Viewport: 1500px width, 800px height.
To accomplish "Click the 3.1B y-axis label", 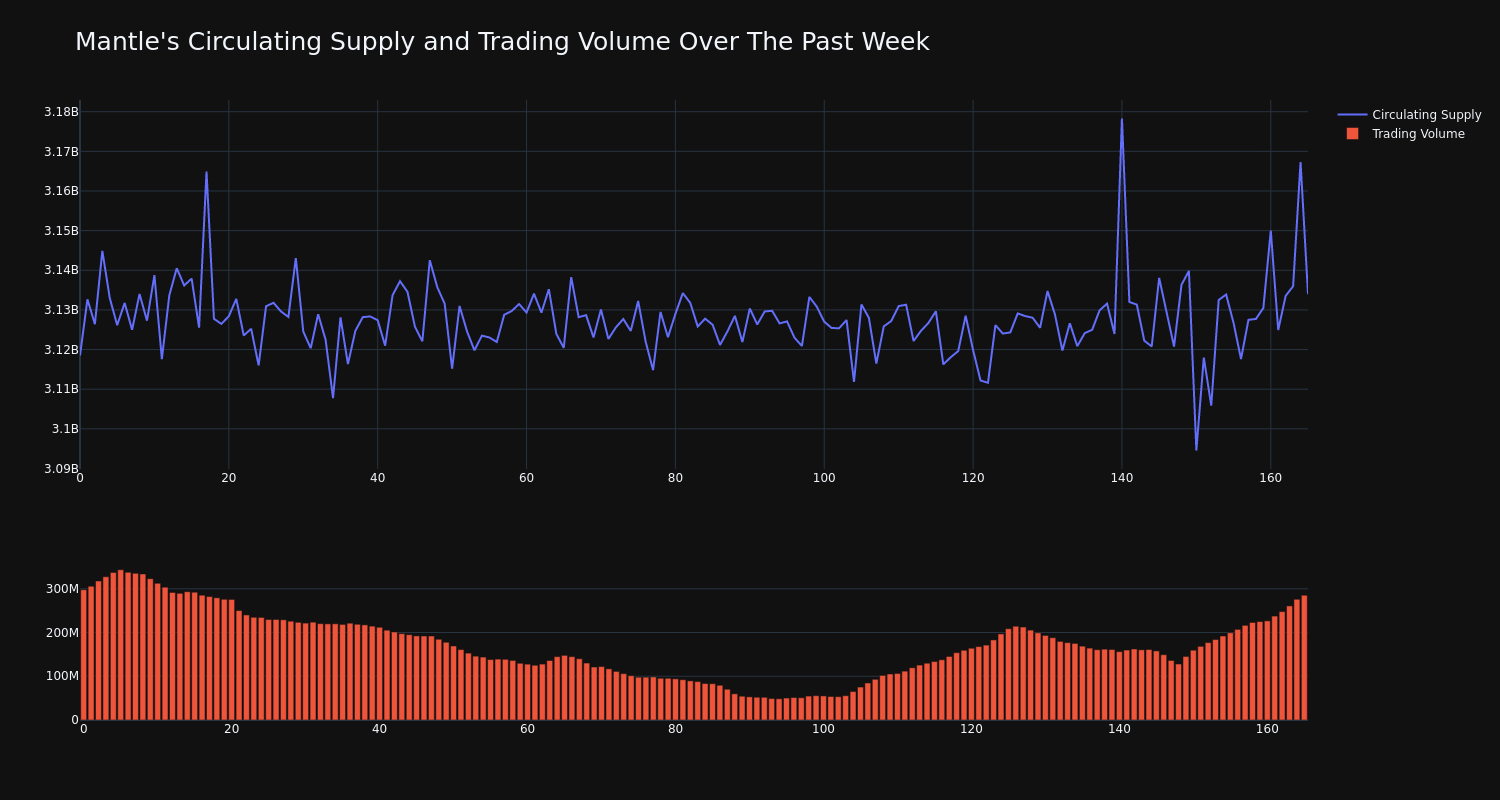I will pyautogui.click(x=65, y=429).
